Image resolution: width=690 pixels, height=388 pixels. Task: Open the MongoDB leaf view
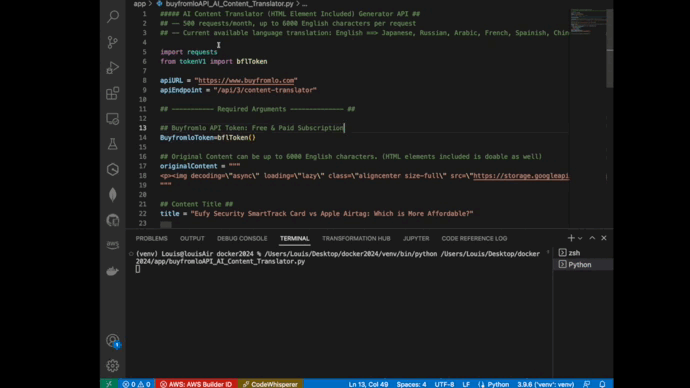[x=113, y=195]
